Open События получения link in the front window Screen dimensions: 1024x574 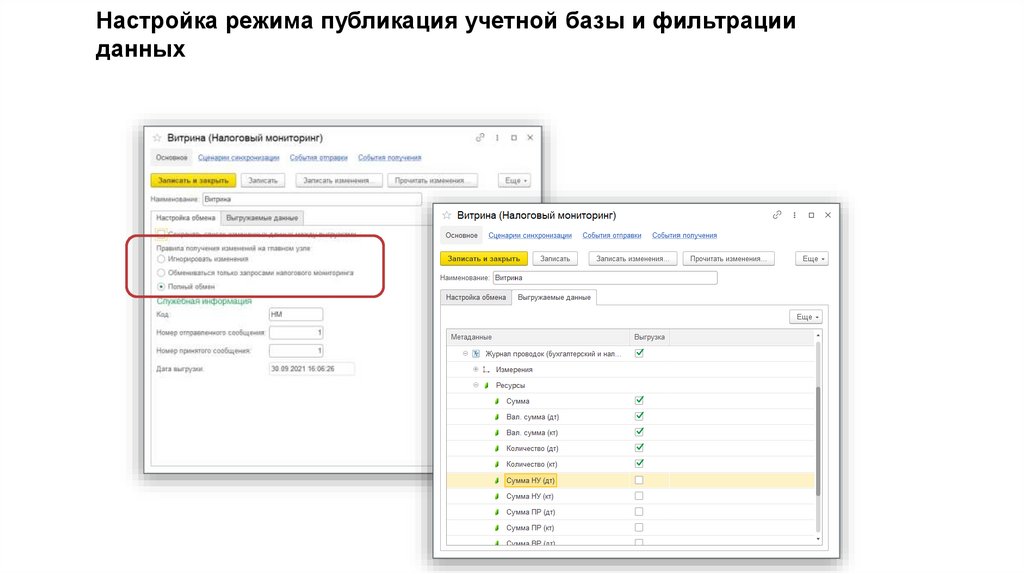tap(684, 236)
